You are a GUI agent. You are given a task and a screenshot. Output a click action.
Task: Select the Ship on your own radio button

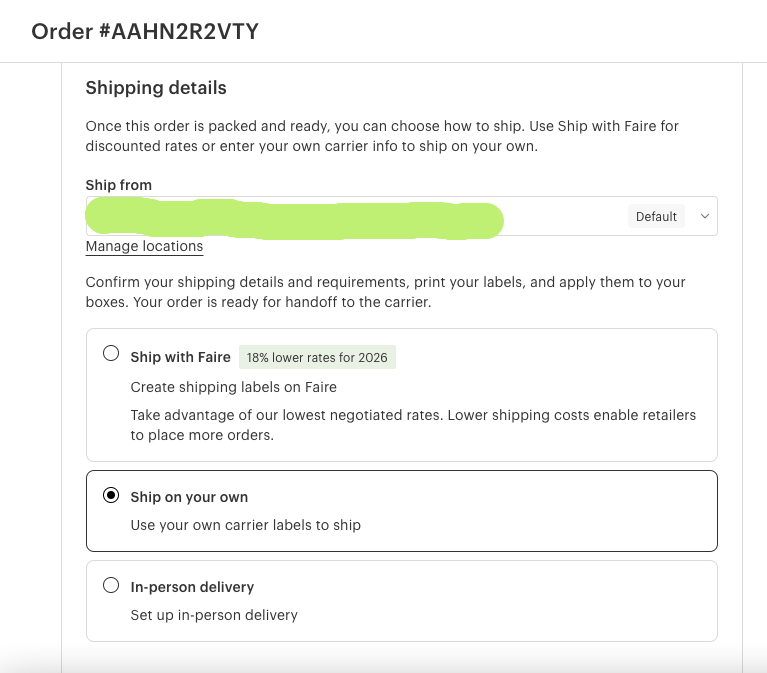pyautogui.click(x=111, y=495)
